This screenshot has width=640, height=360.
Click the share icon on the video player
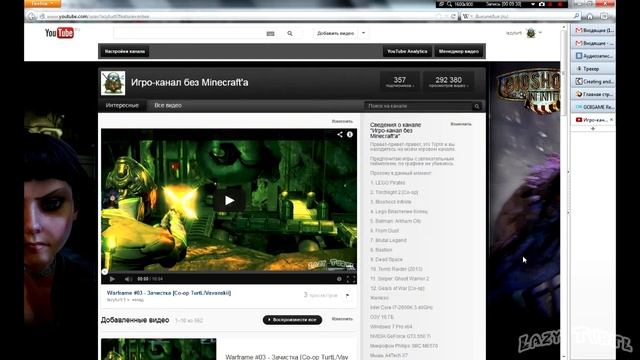pos(340,134)
